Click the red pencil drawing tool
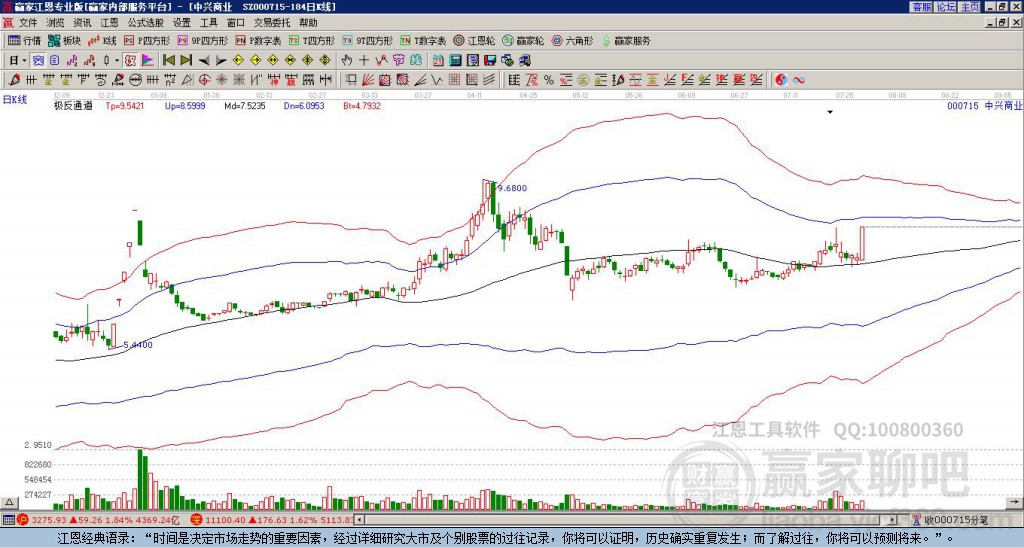Viewport: 1024px width, 548px height. pyautogui.click(x=13, y=80)
